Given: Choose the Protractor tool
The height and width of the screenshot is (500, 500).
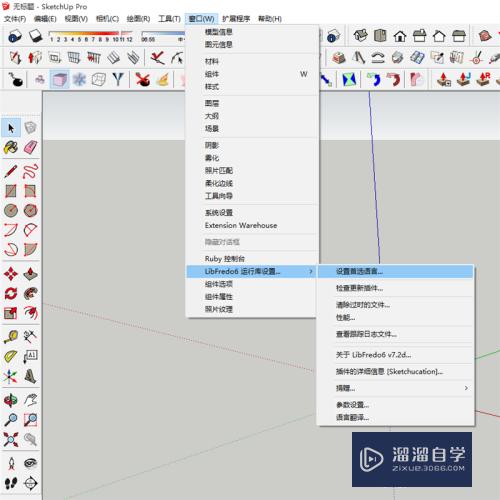Looking at the screenshot, I should (x=11, y=356).
